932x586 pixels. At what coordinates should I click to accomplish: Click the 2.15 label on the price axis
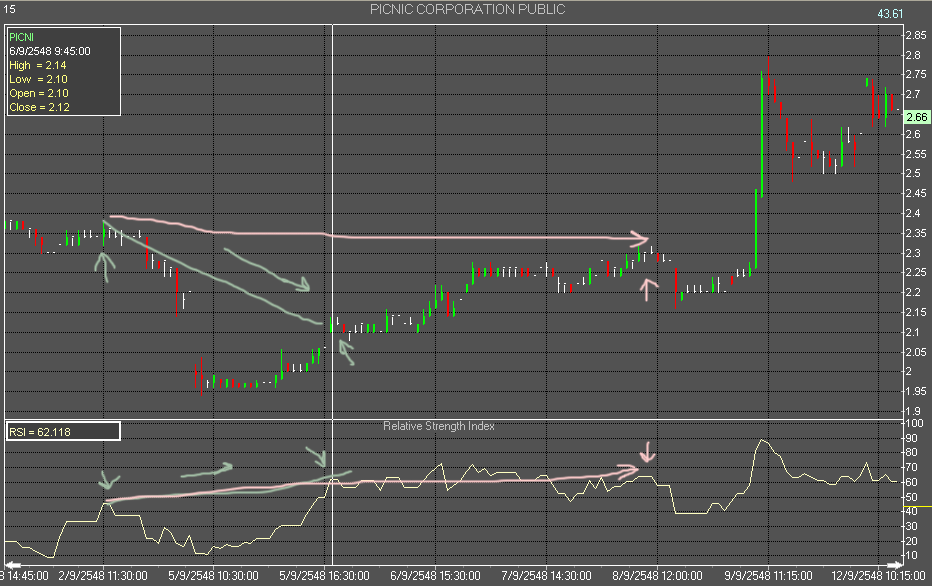916,312
